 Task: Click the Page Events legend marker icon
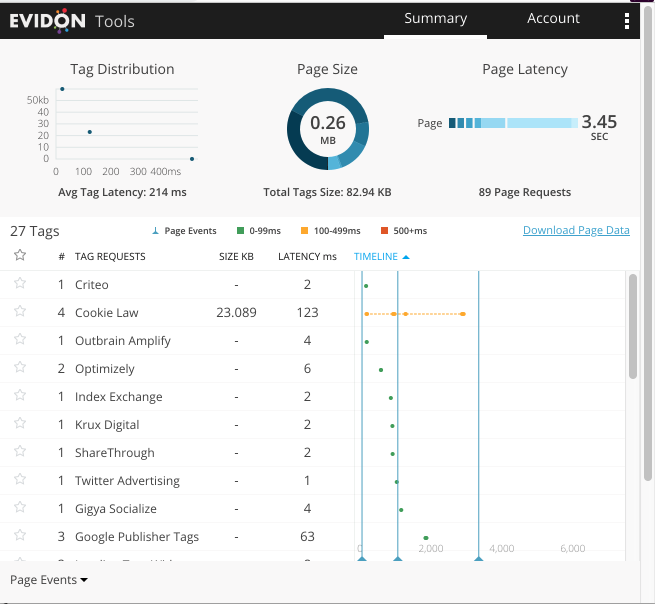pos(154,231)
